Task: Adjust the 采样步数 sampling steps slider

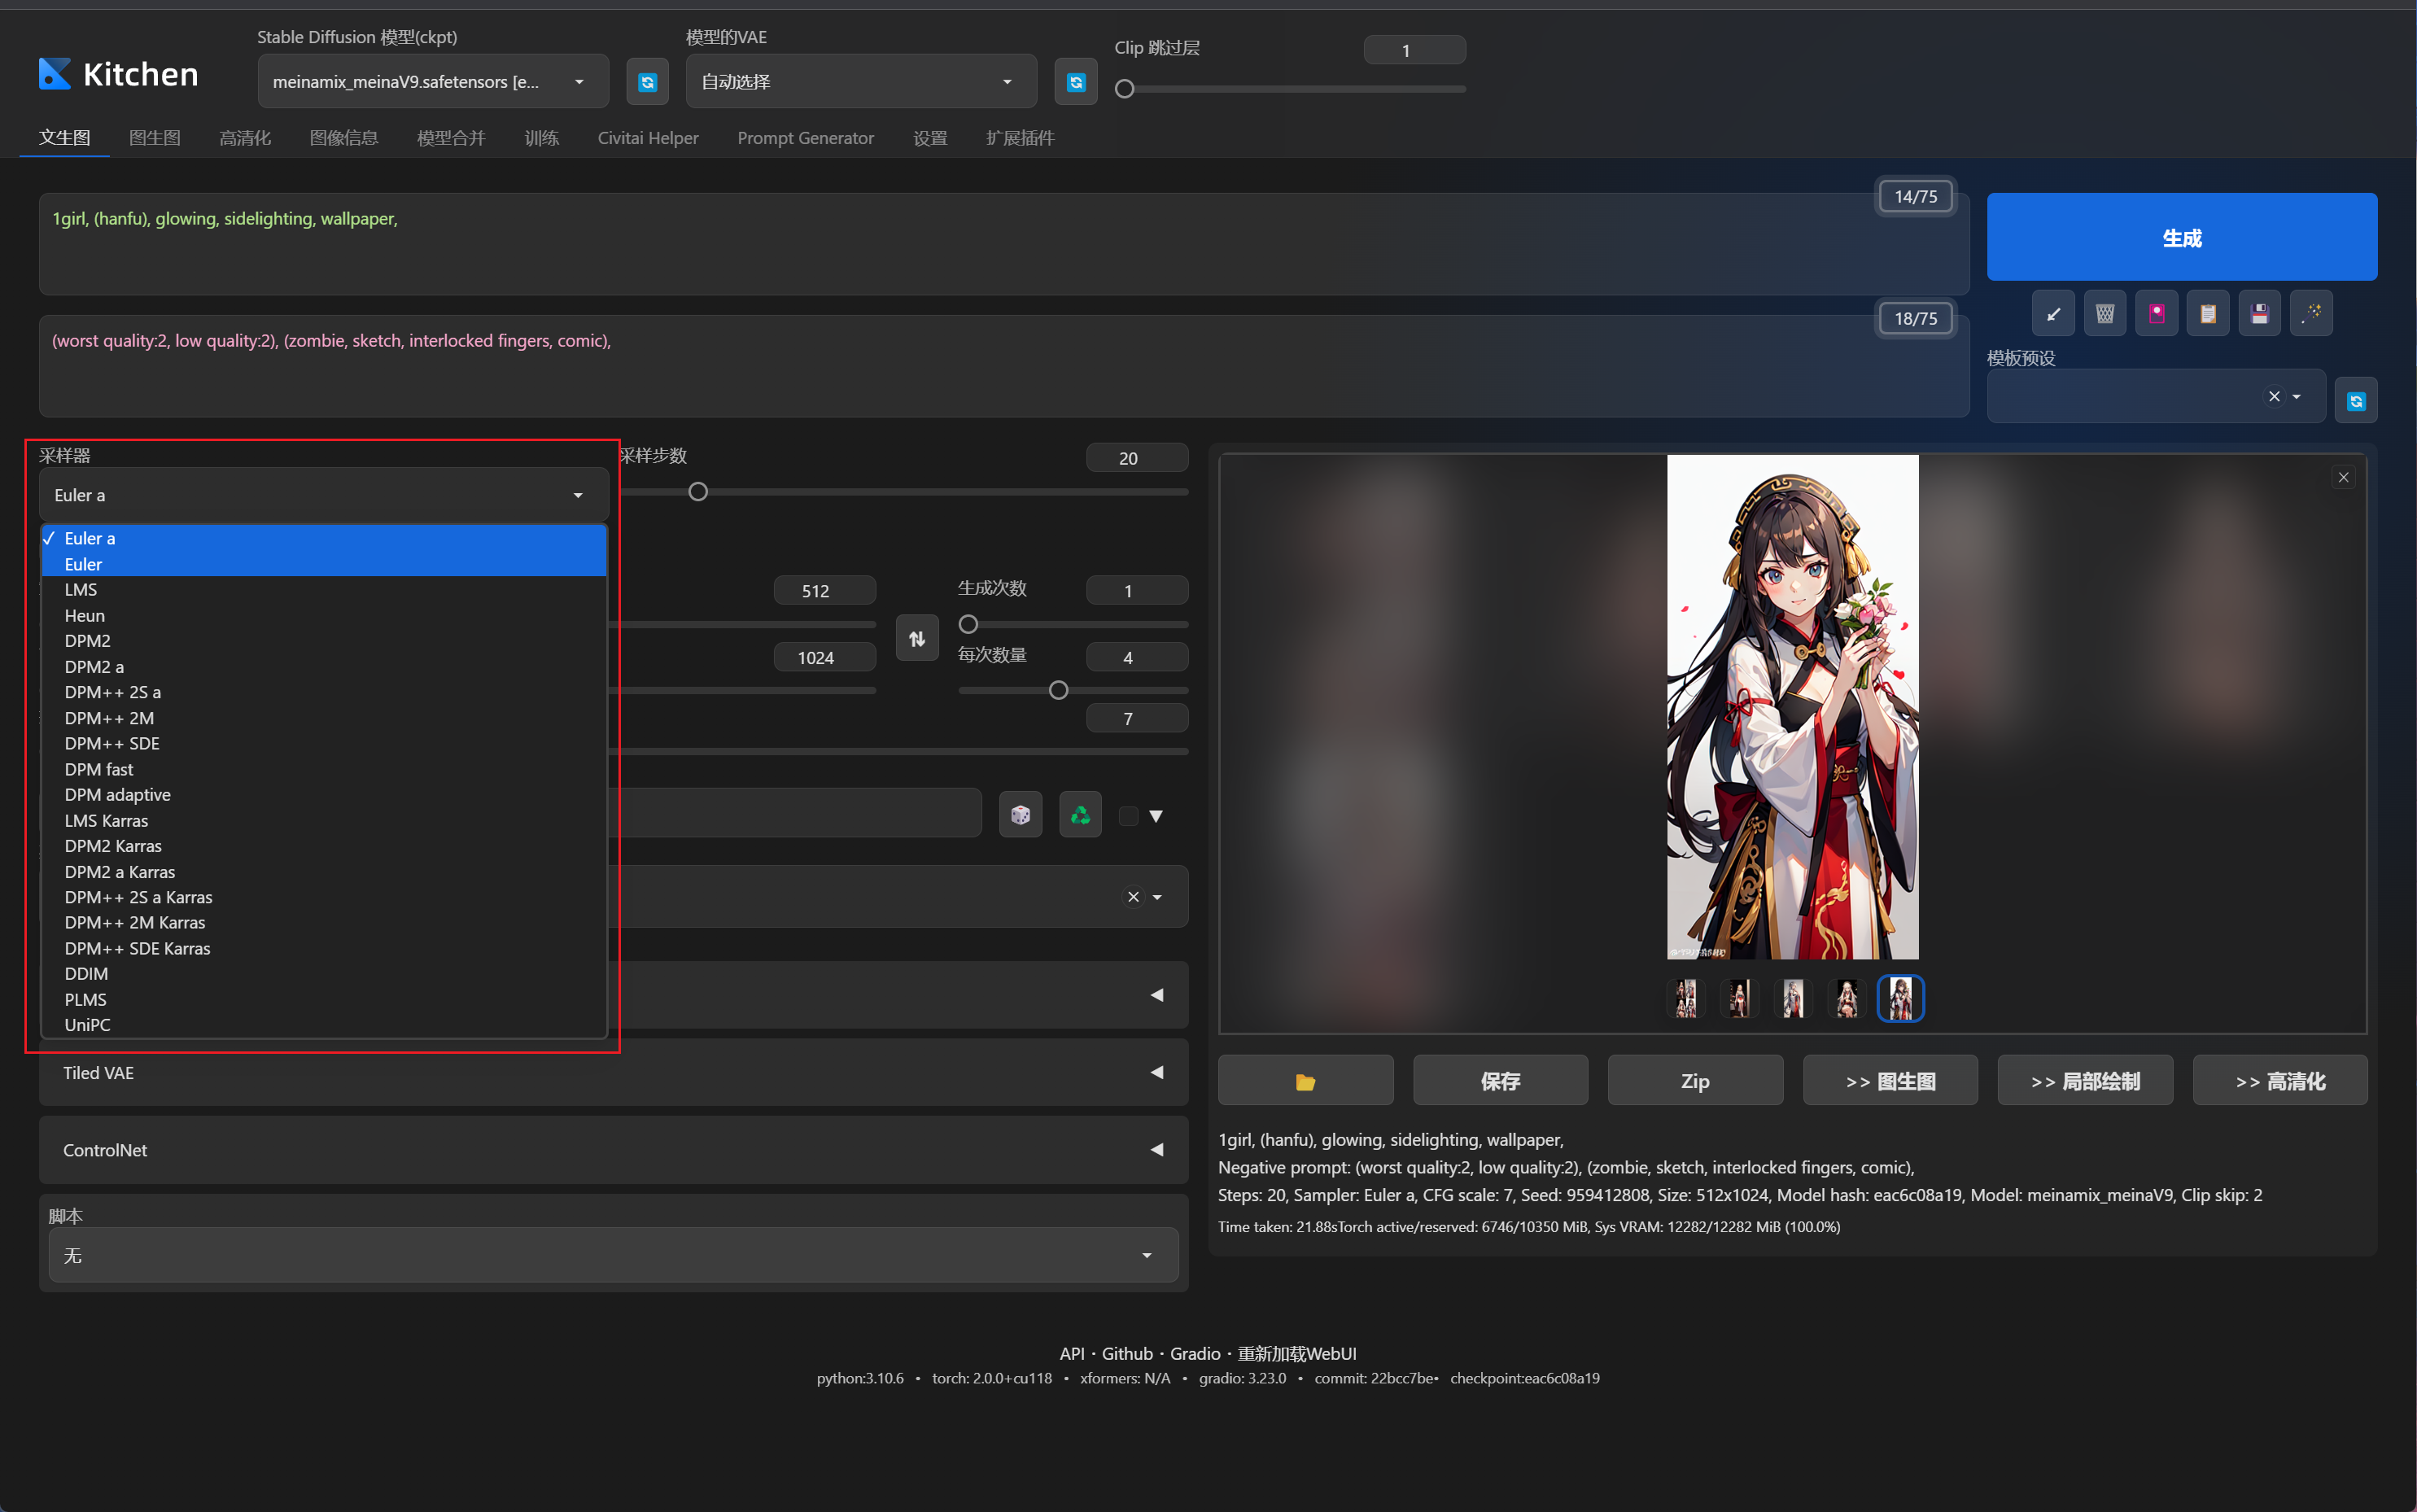Action: (698, 492)
